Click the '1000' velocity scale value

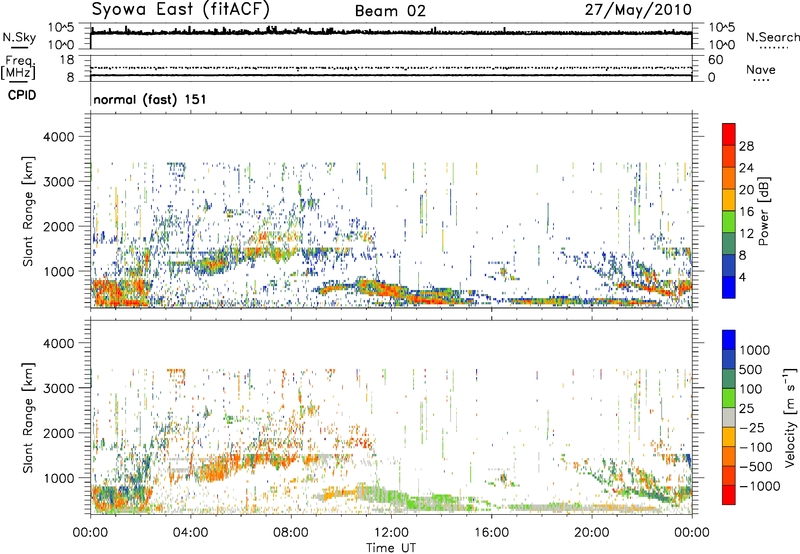click(x=755, y=350)
